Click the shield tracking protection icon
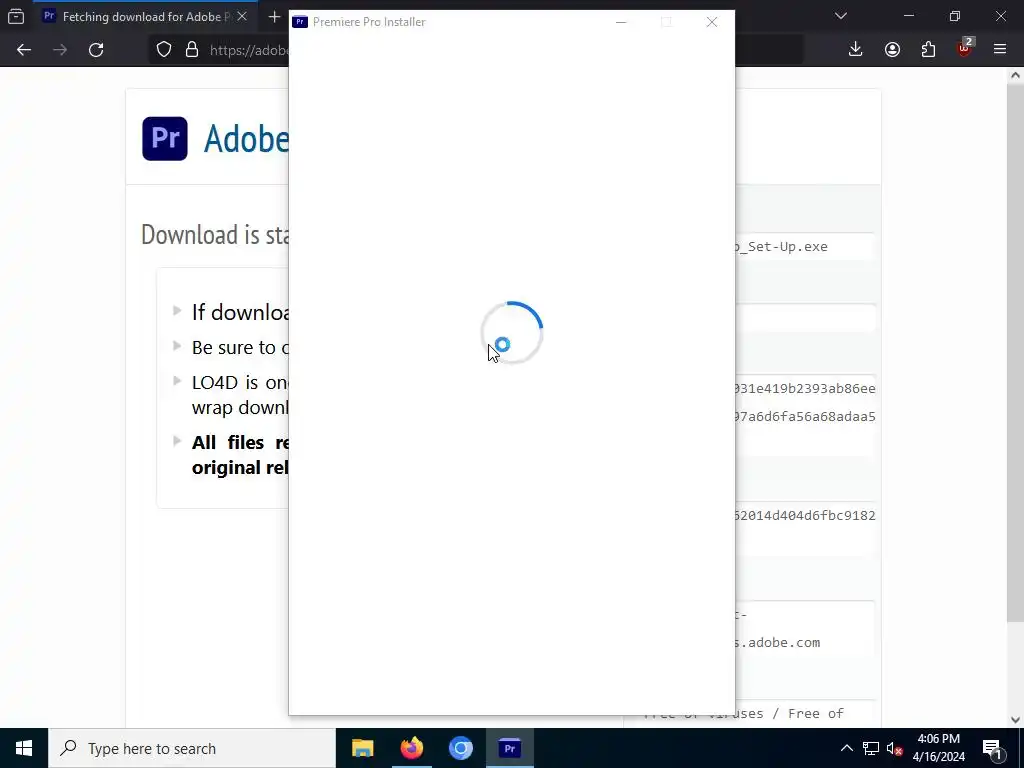The image size is (1024, 768). [164, 50]
